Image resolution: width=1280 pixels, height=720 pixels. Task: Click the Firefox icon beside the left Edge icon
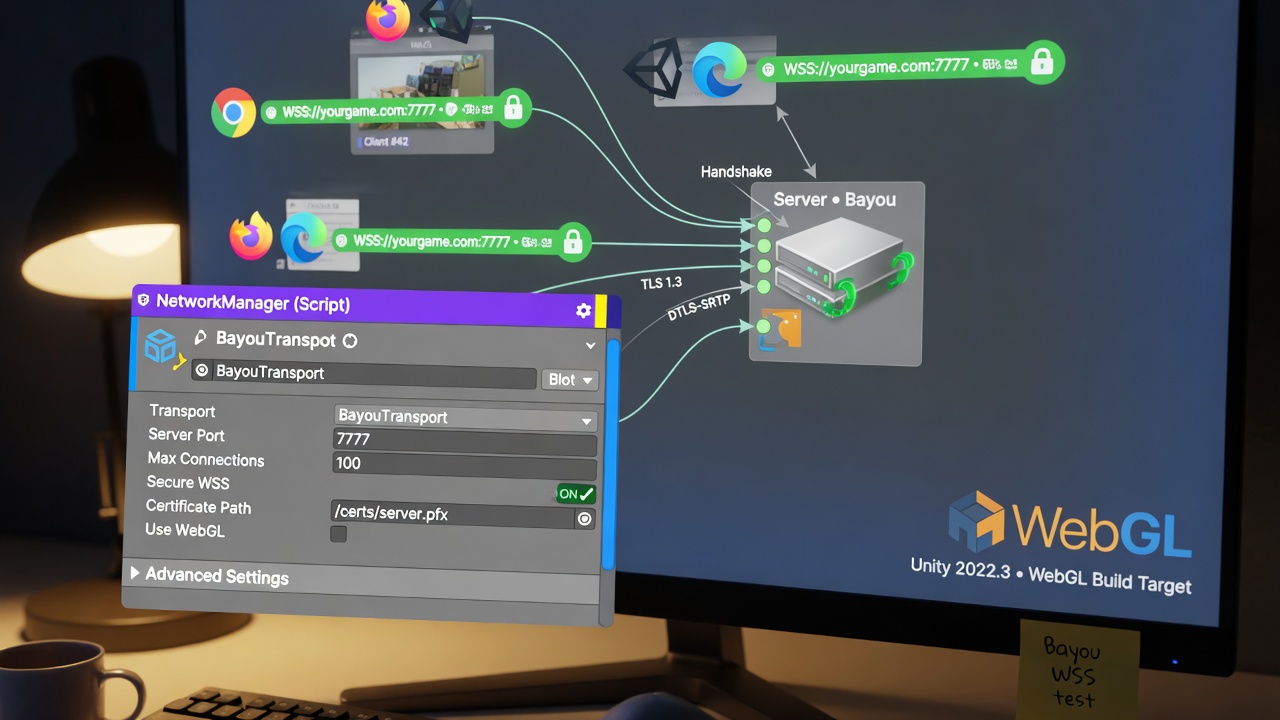(251, 237)
